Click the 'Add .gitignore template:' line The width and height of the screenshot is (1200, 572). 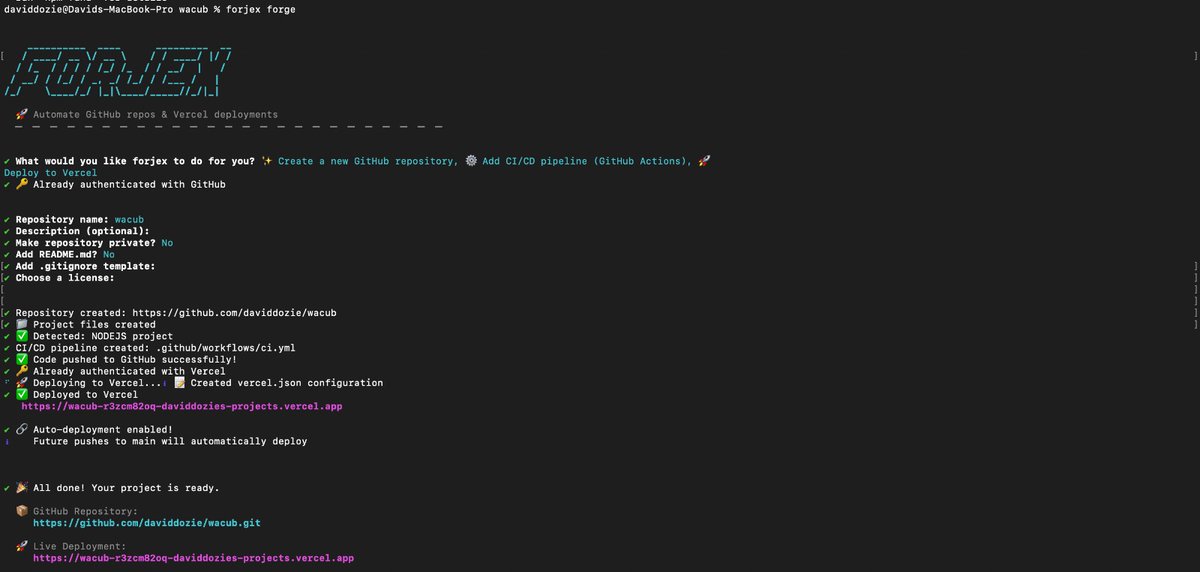tap(85, 266)
